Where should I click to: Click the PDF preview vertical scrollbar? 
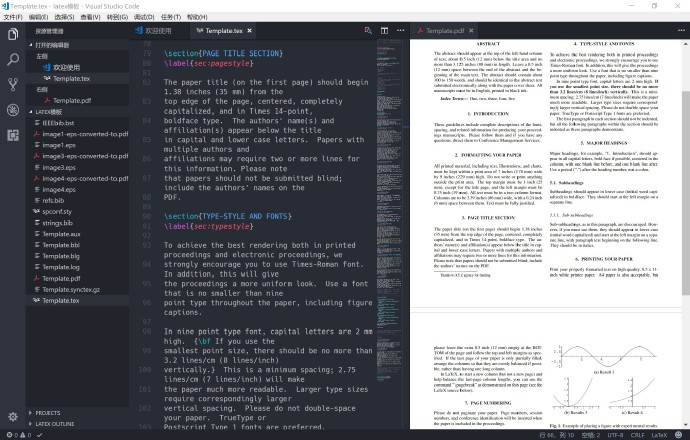pos(686,193)
